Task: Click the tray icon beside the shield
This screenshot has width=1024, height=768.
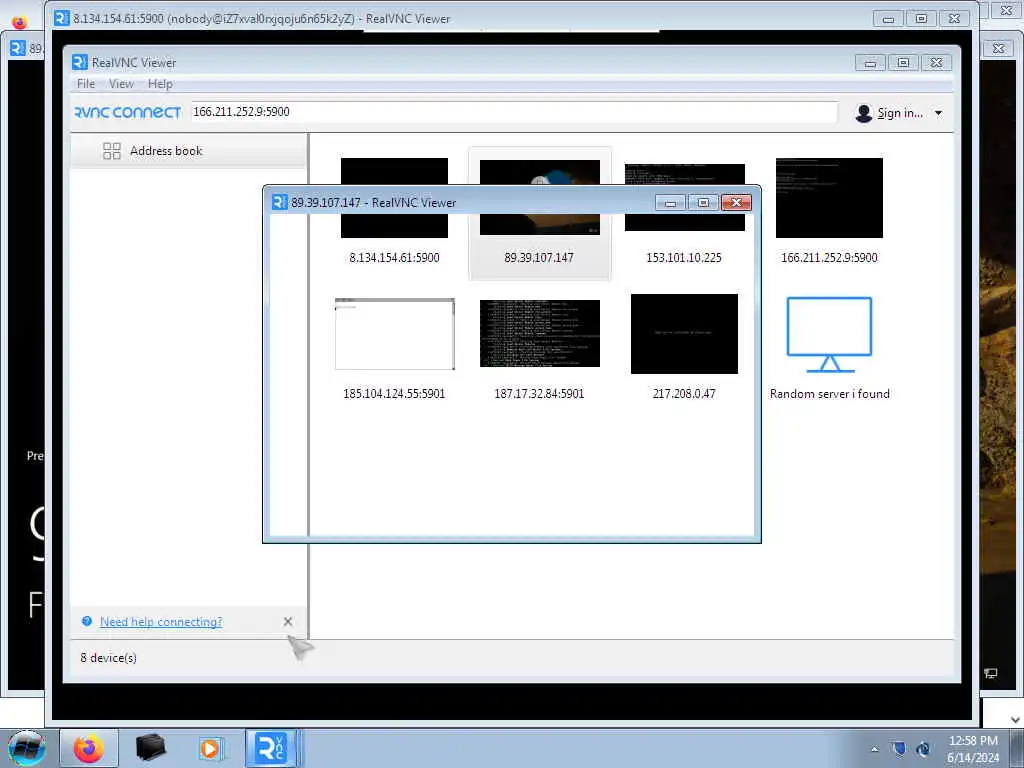Action: pyautogui.click(x=923, y=748)
